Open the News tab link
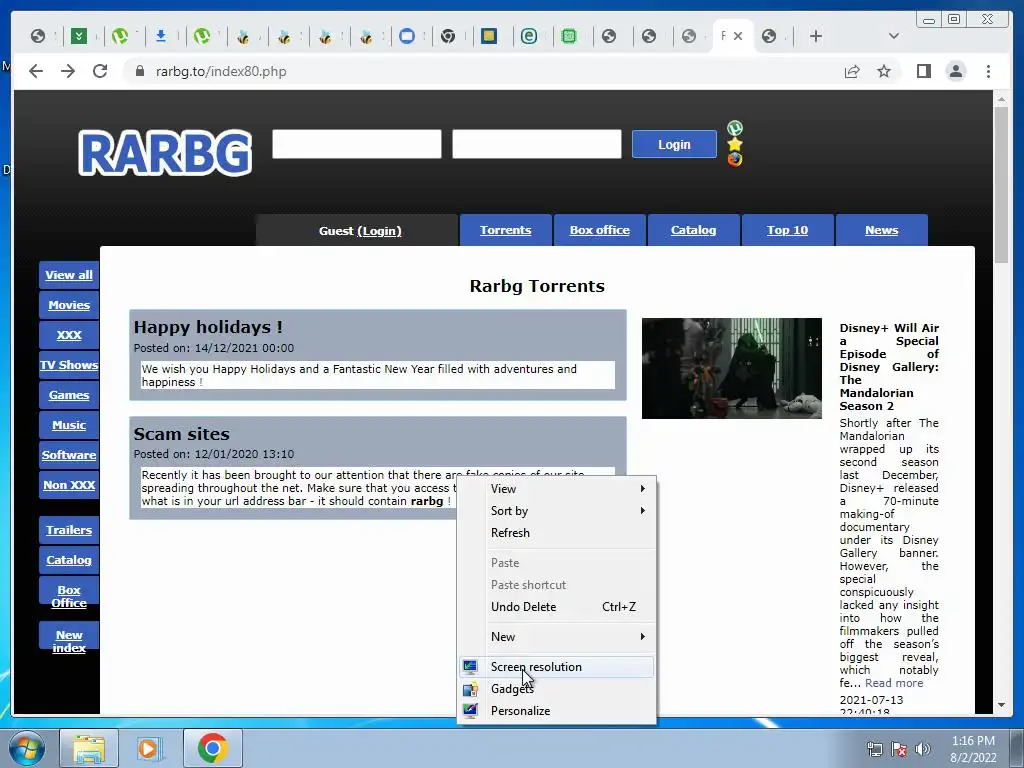Screen dimensions: 1024x768 [x=882, y=230]
